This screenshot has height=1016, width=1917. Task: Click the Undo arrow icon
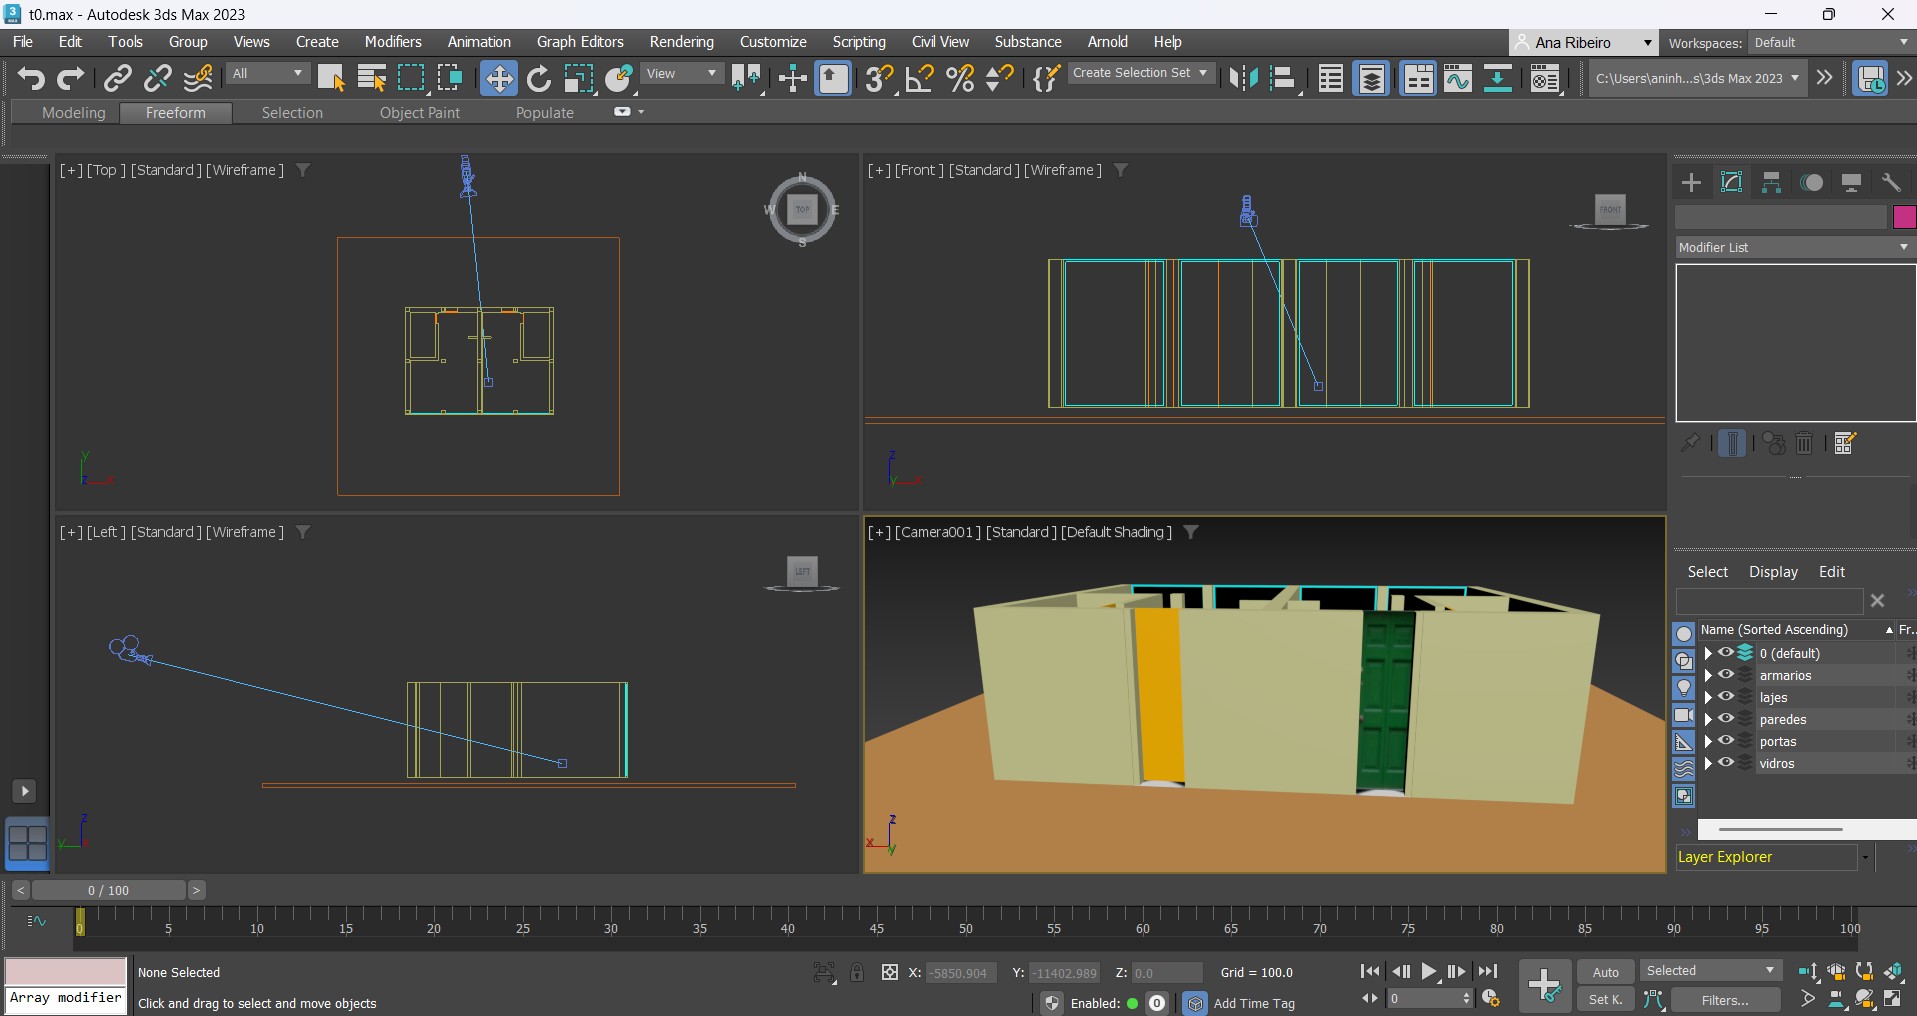[x=31, y=78]
